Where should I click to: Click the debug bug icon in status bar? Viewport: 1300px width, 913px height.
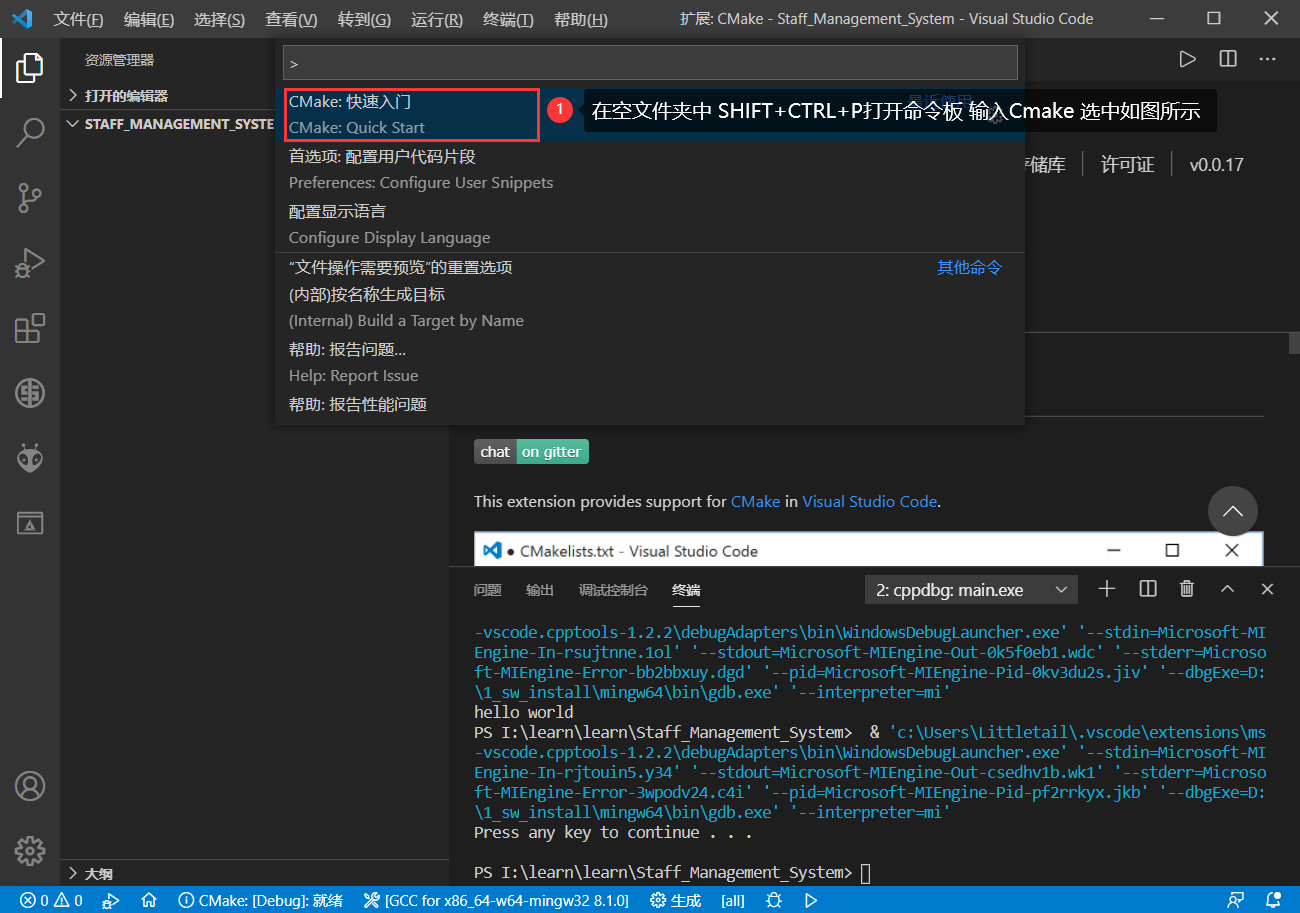773,901
